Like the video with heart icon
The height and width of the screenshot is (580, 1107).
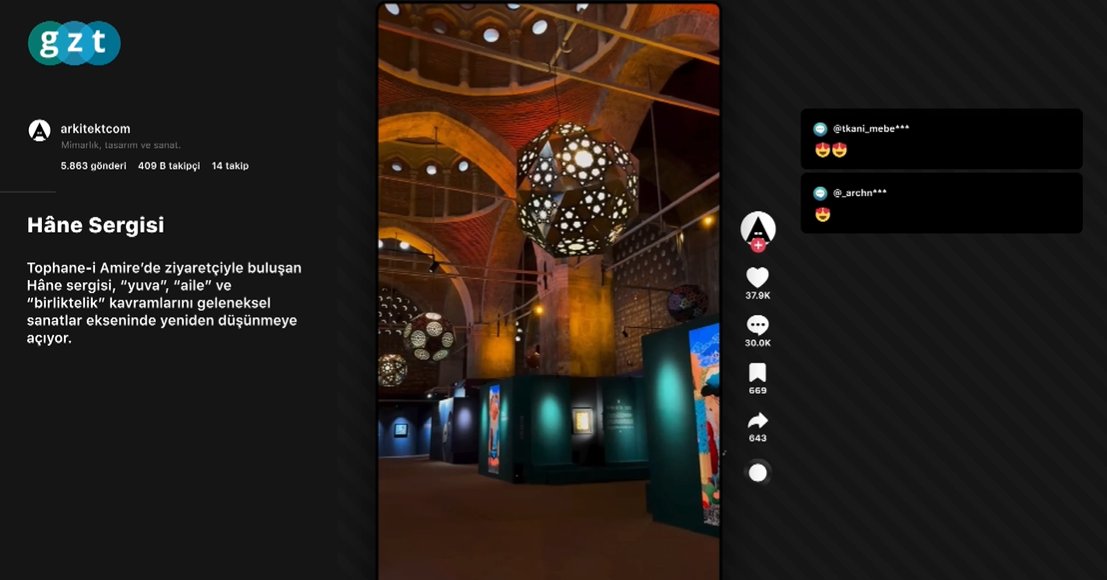tap(758, 277)
